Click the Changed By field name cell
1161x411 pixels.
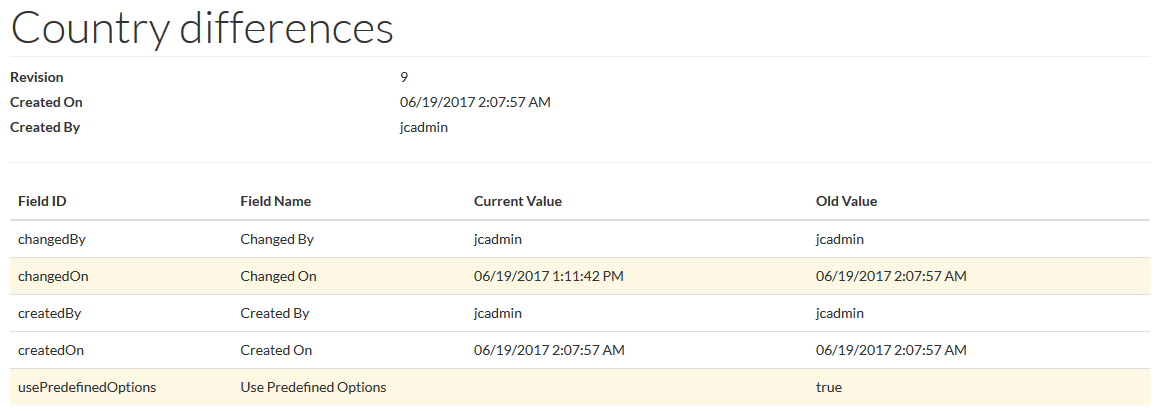(x=277, y=239)
